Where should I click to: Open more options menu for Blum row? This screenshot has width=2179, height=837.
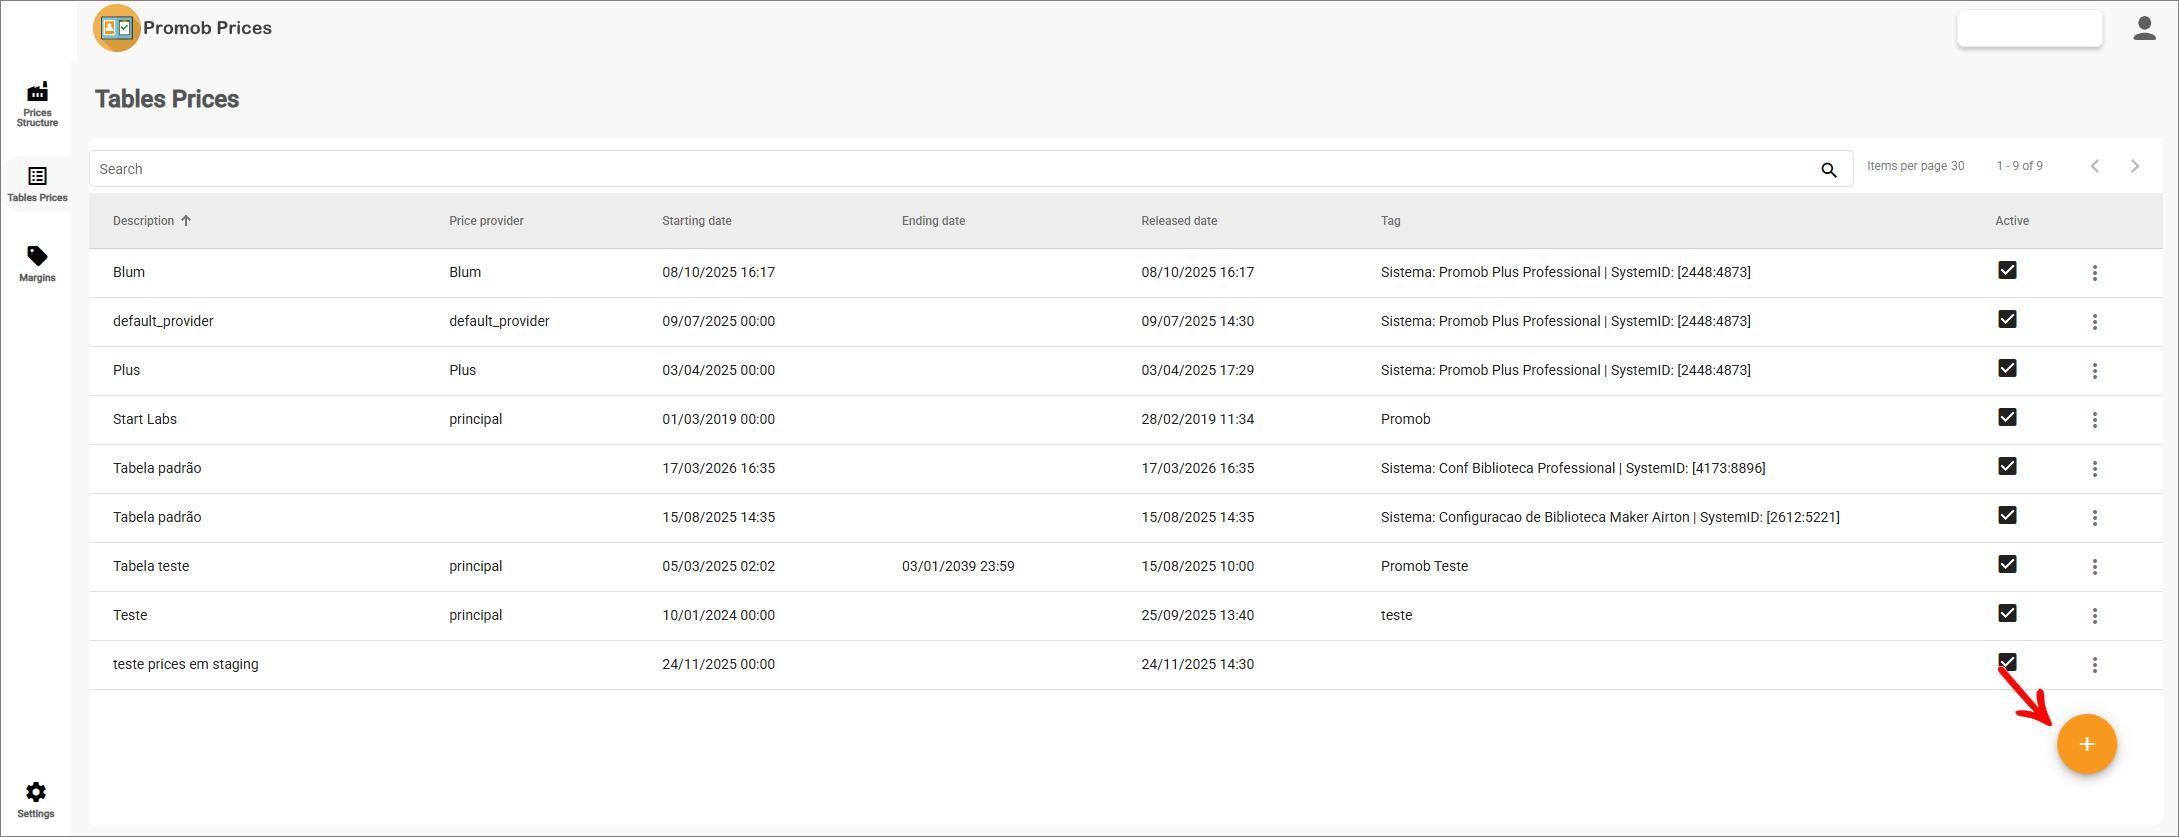click(x=2095, y=273)
